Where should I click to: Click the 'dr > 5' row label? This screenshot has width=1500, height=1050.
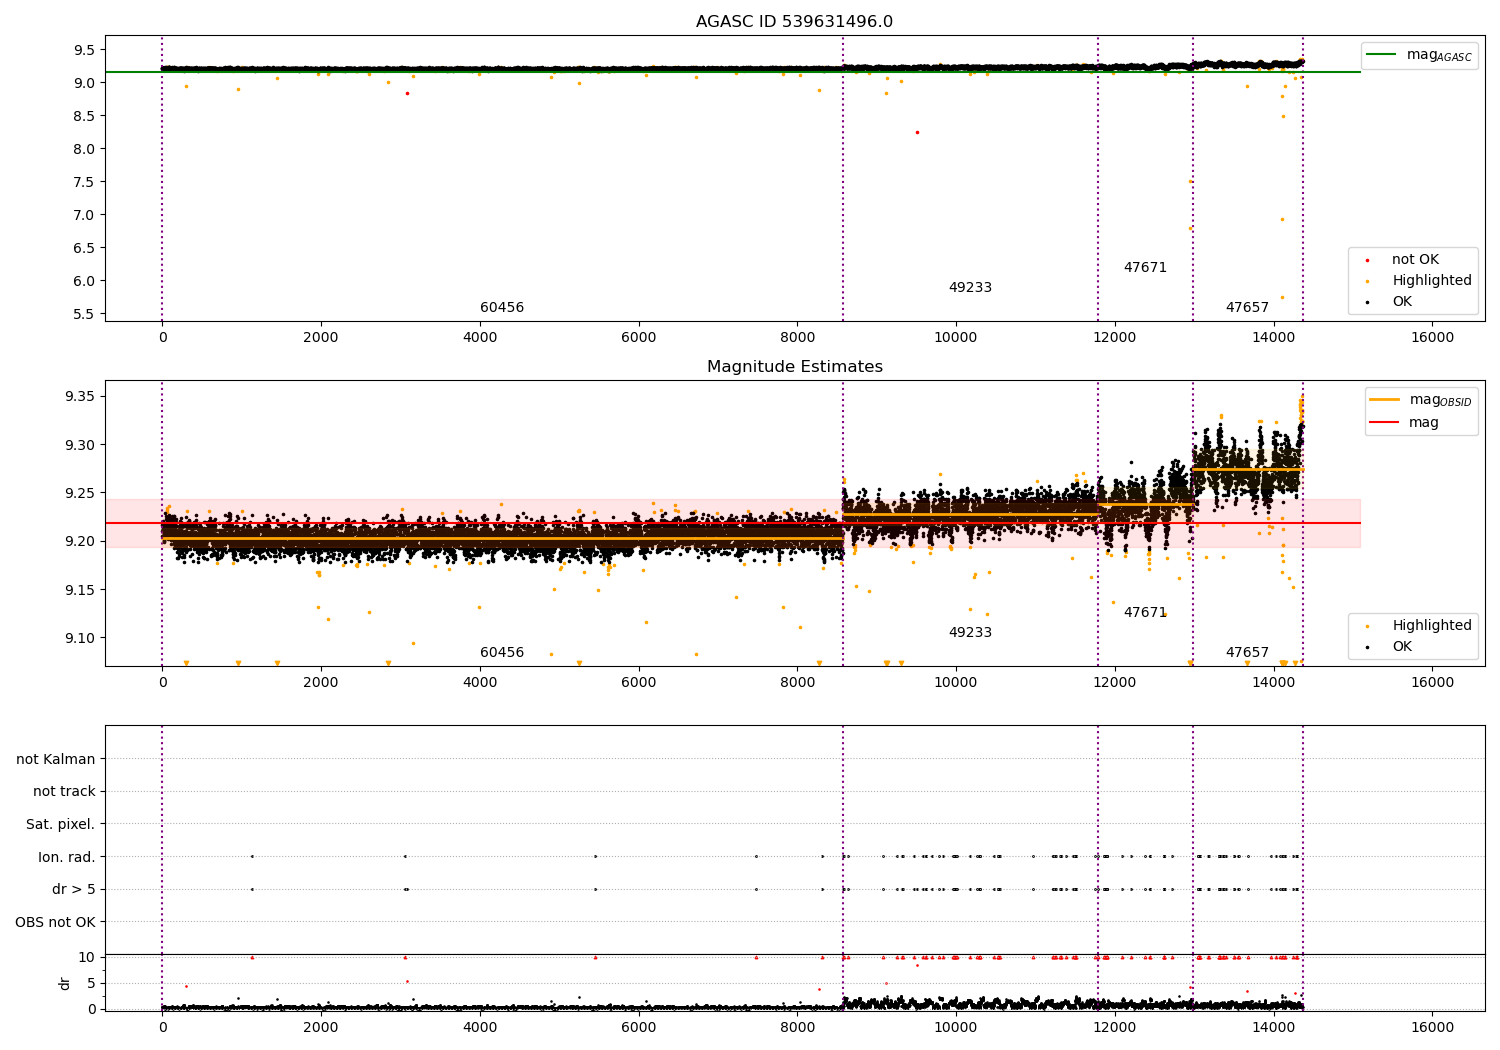click(x=74, y=890)
